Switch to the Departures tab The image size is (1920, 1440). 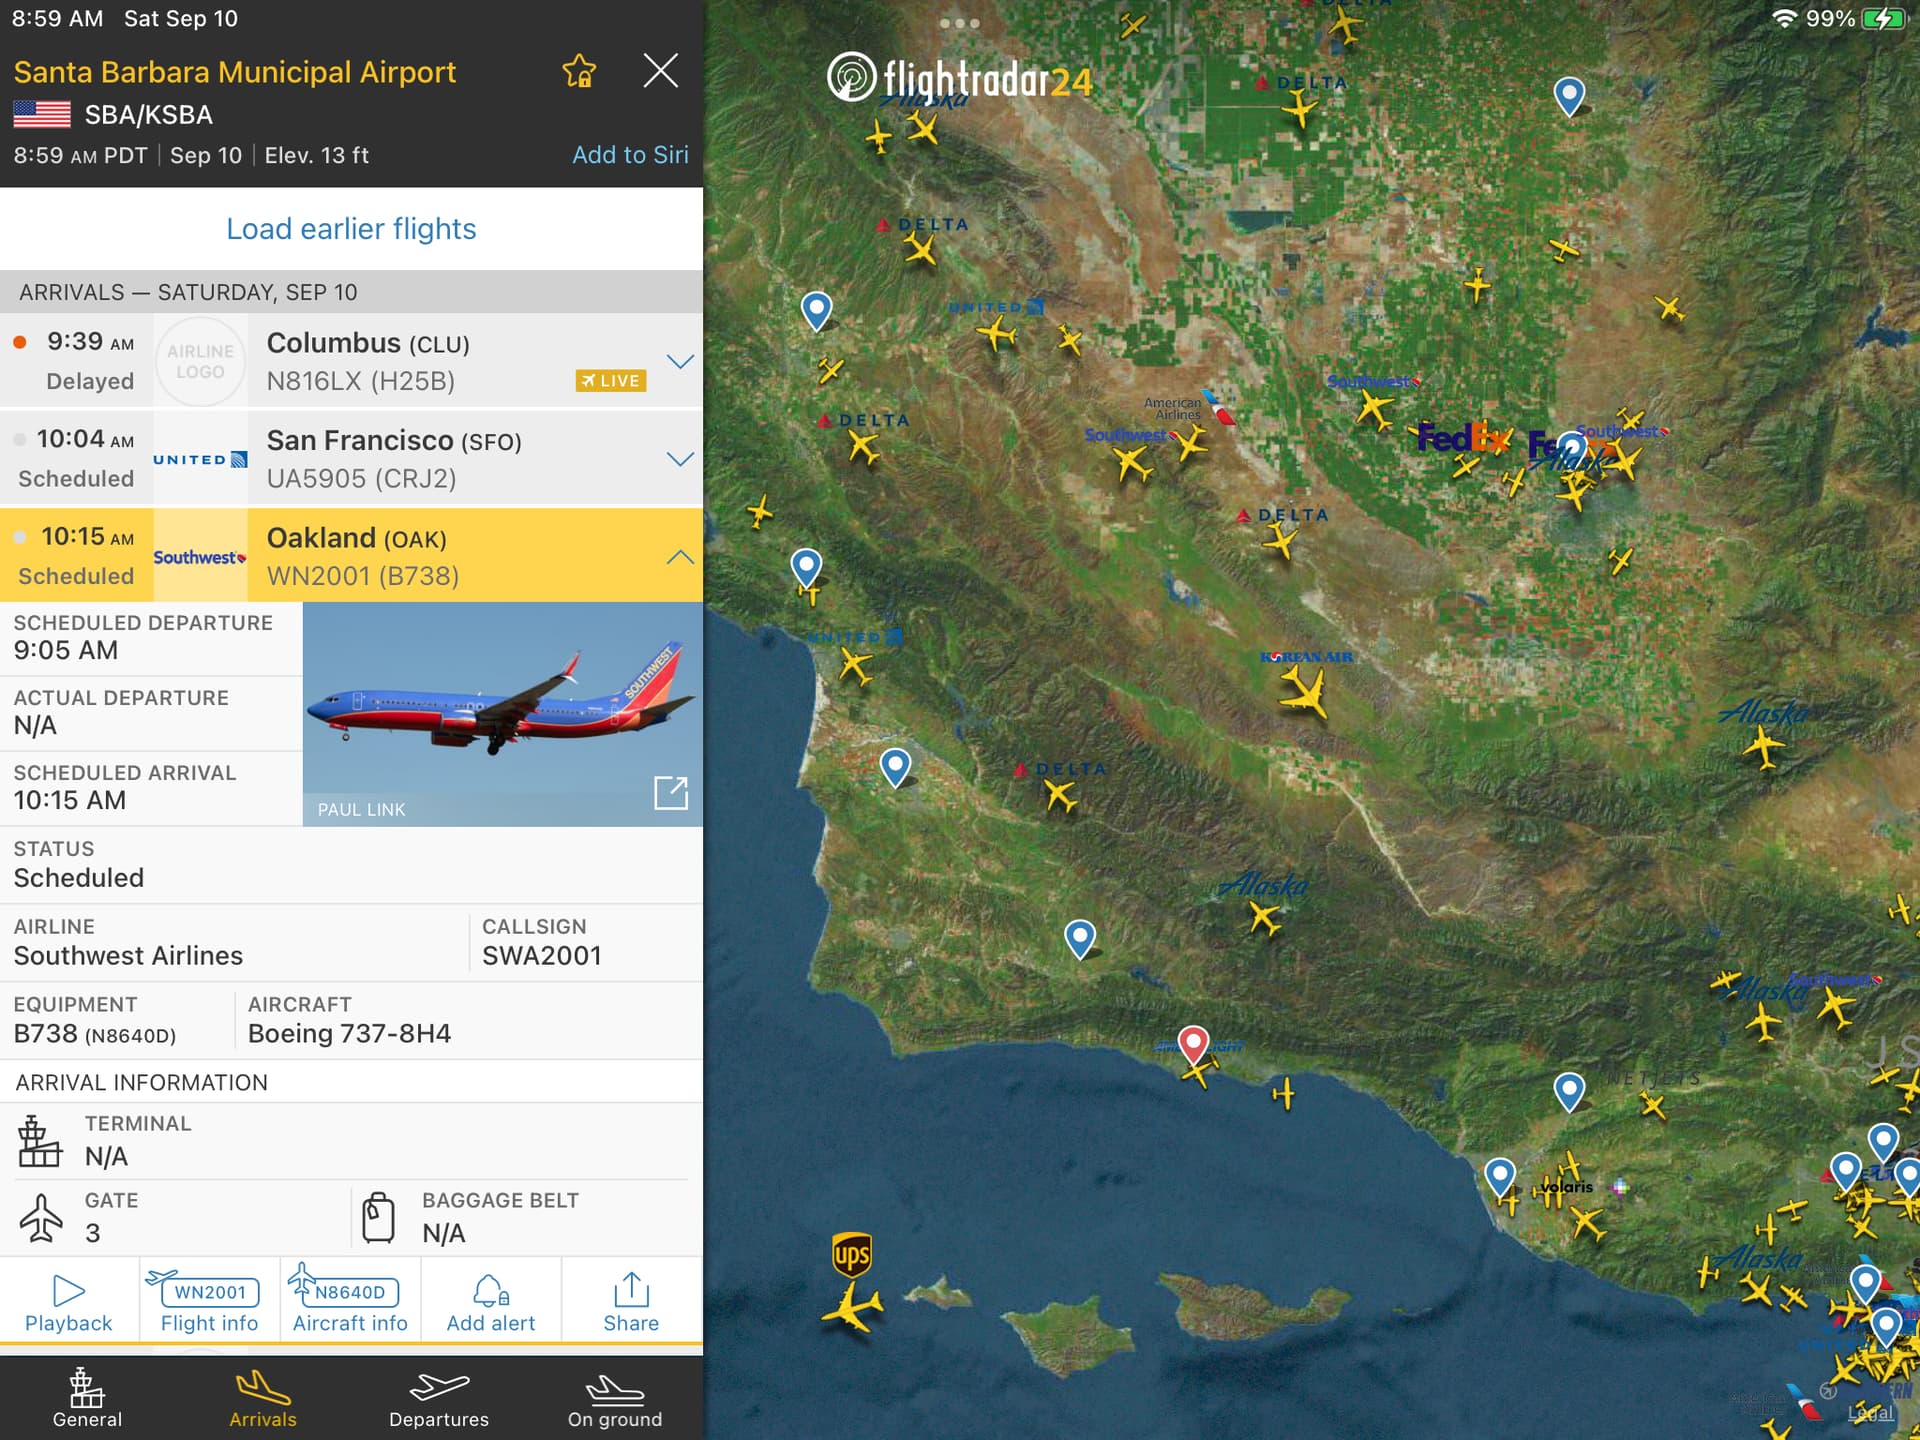(438, 1398)
